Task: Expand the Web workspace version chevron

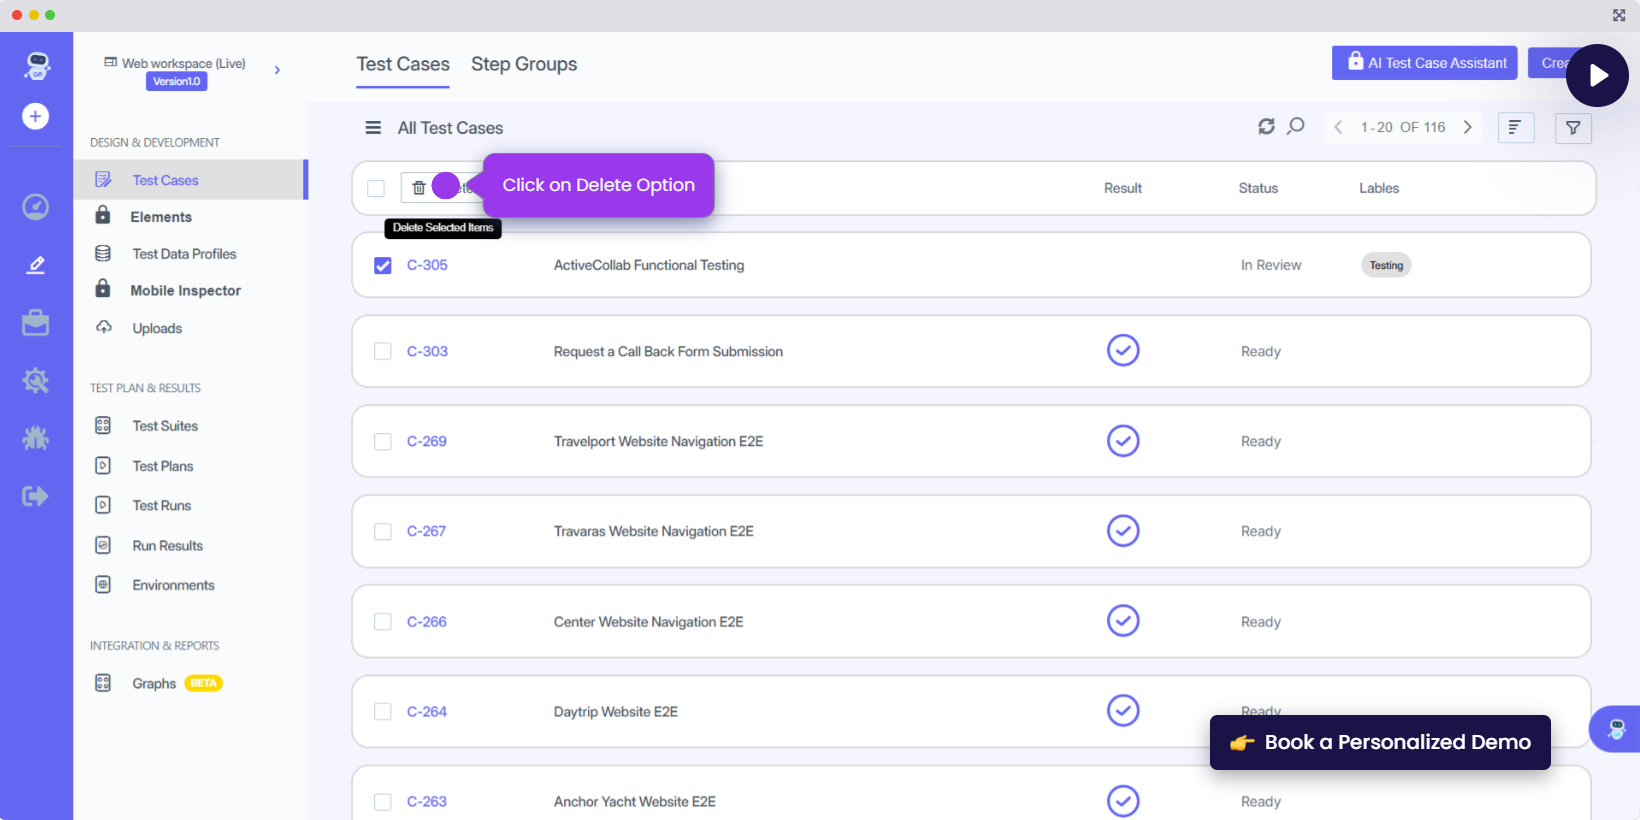Action: [277, 70]
